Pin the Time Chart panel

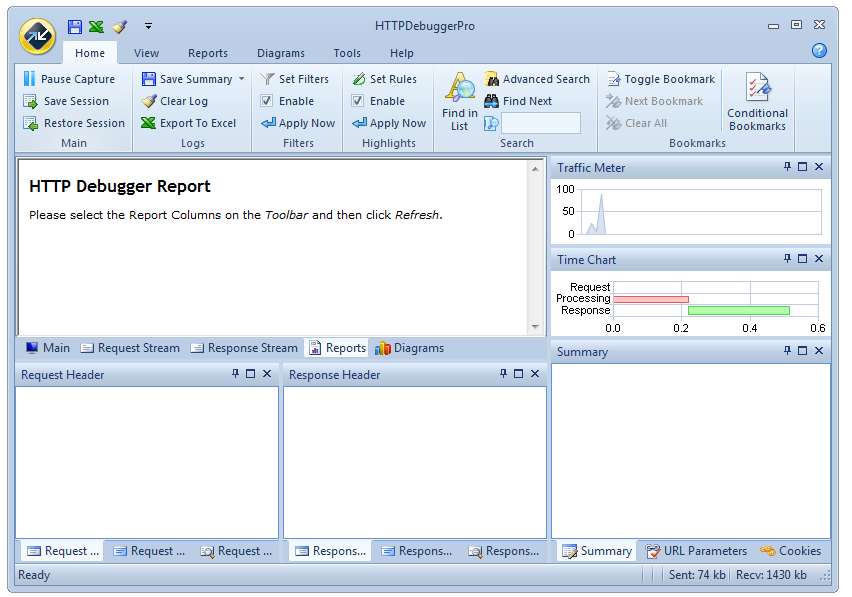787,259
